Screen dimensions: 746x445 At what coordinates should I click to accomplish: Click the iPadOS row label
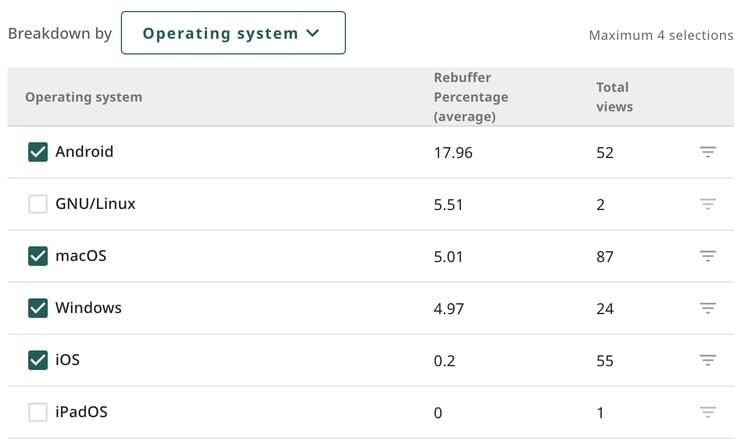click(x=81, y=412)
